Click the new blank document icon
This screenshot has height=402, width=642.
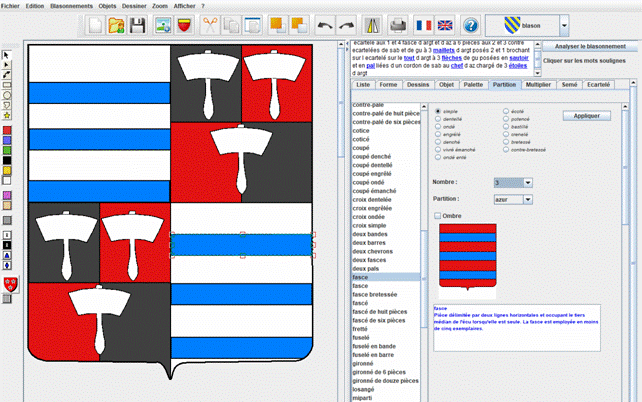coord(95,24)
